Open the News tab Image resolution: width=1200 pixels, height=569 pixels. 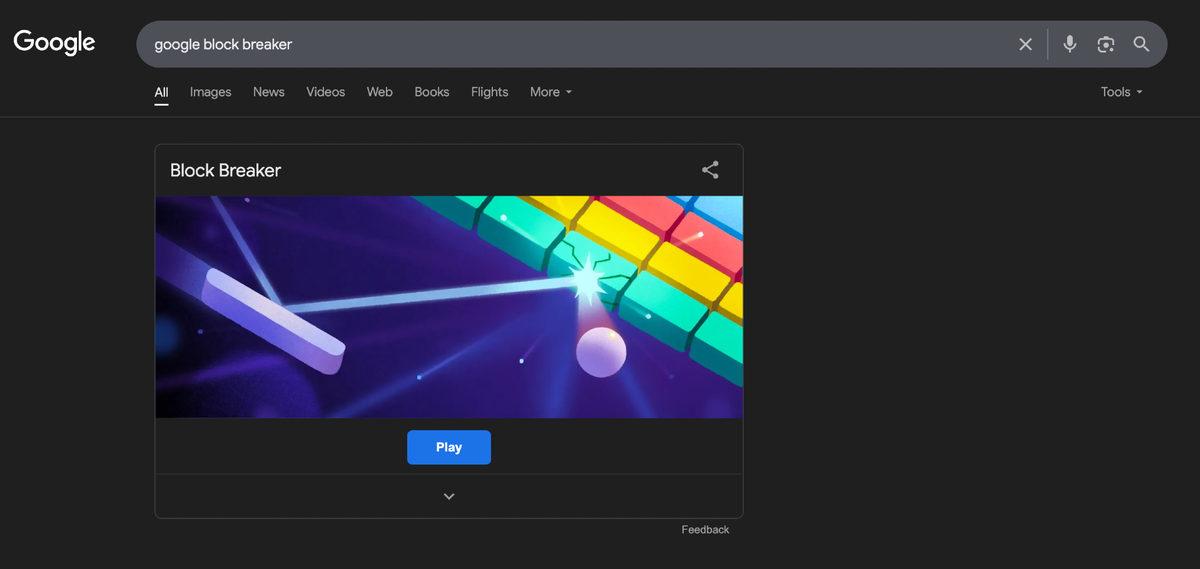pos(269,92)
